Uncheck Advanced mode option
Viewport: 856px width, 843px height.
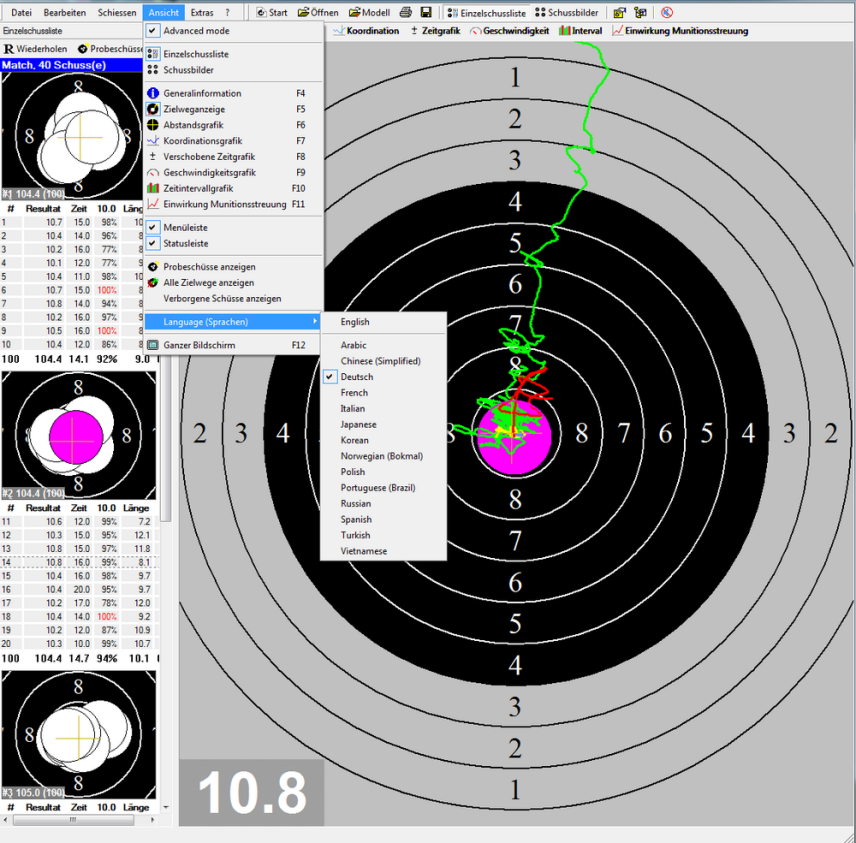tap(196, 31)
